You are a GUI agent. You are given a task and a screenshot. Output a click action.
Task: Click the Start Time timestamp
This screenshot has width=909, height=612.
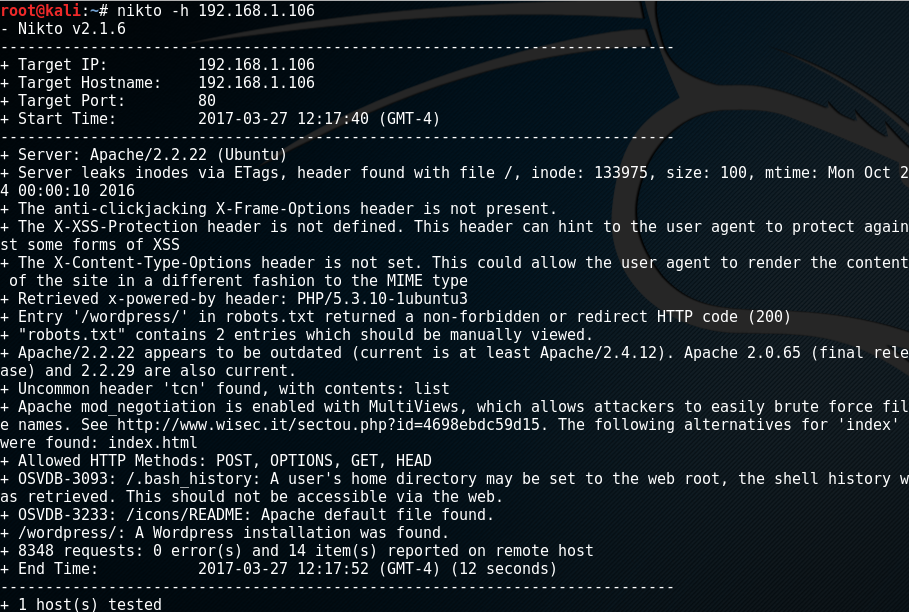[319, 119]
